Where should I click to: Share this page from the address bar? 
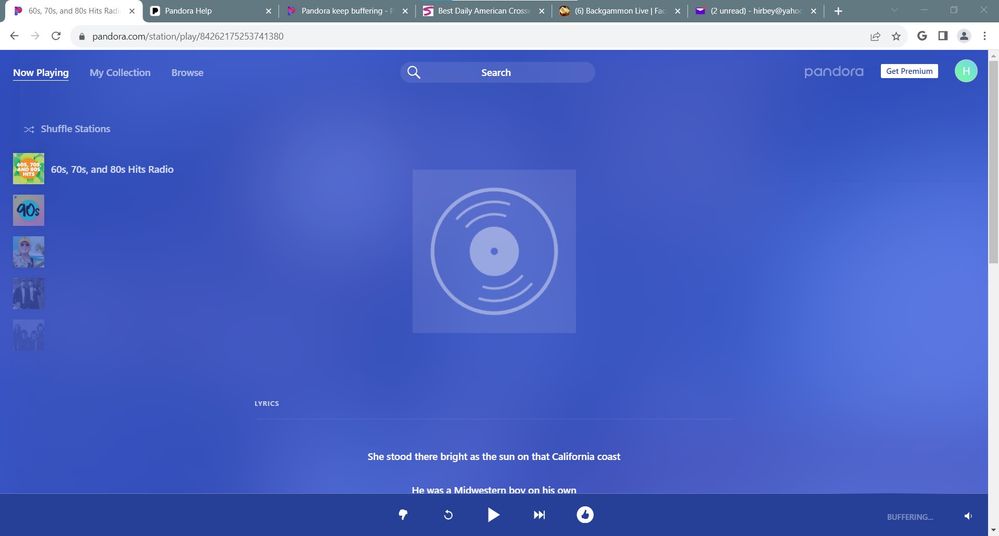(875, 36)
